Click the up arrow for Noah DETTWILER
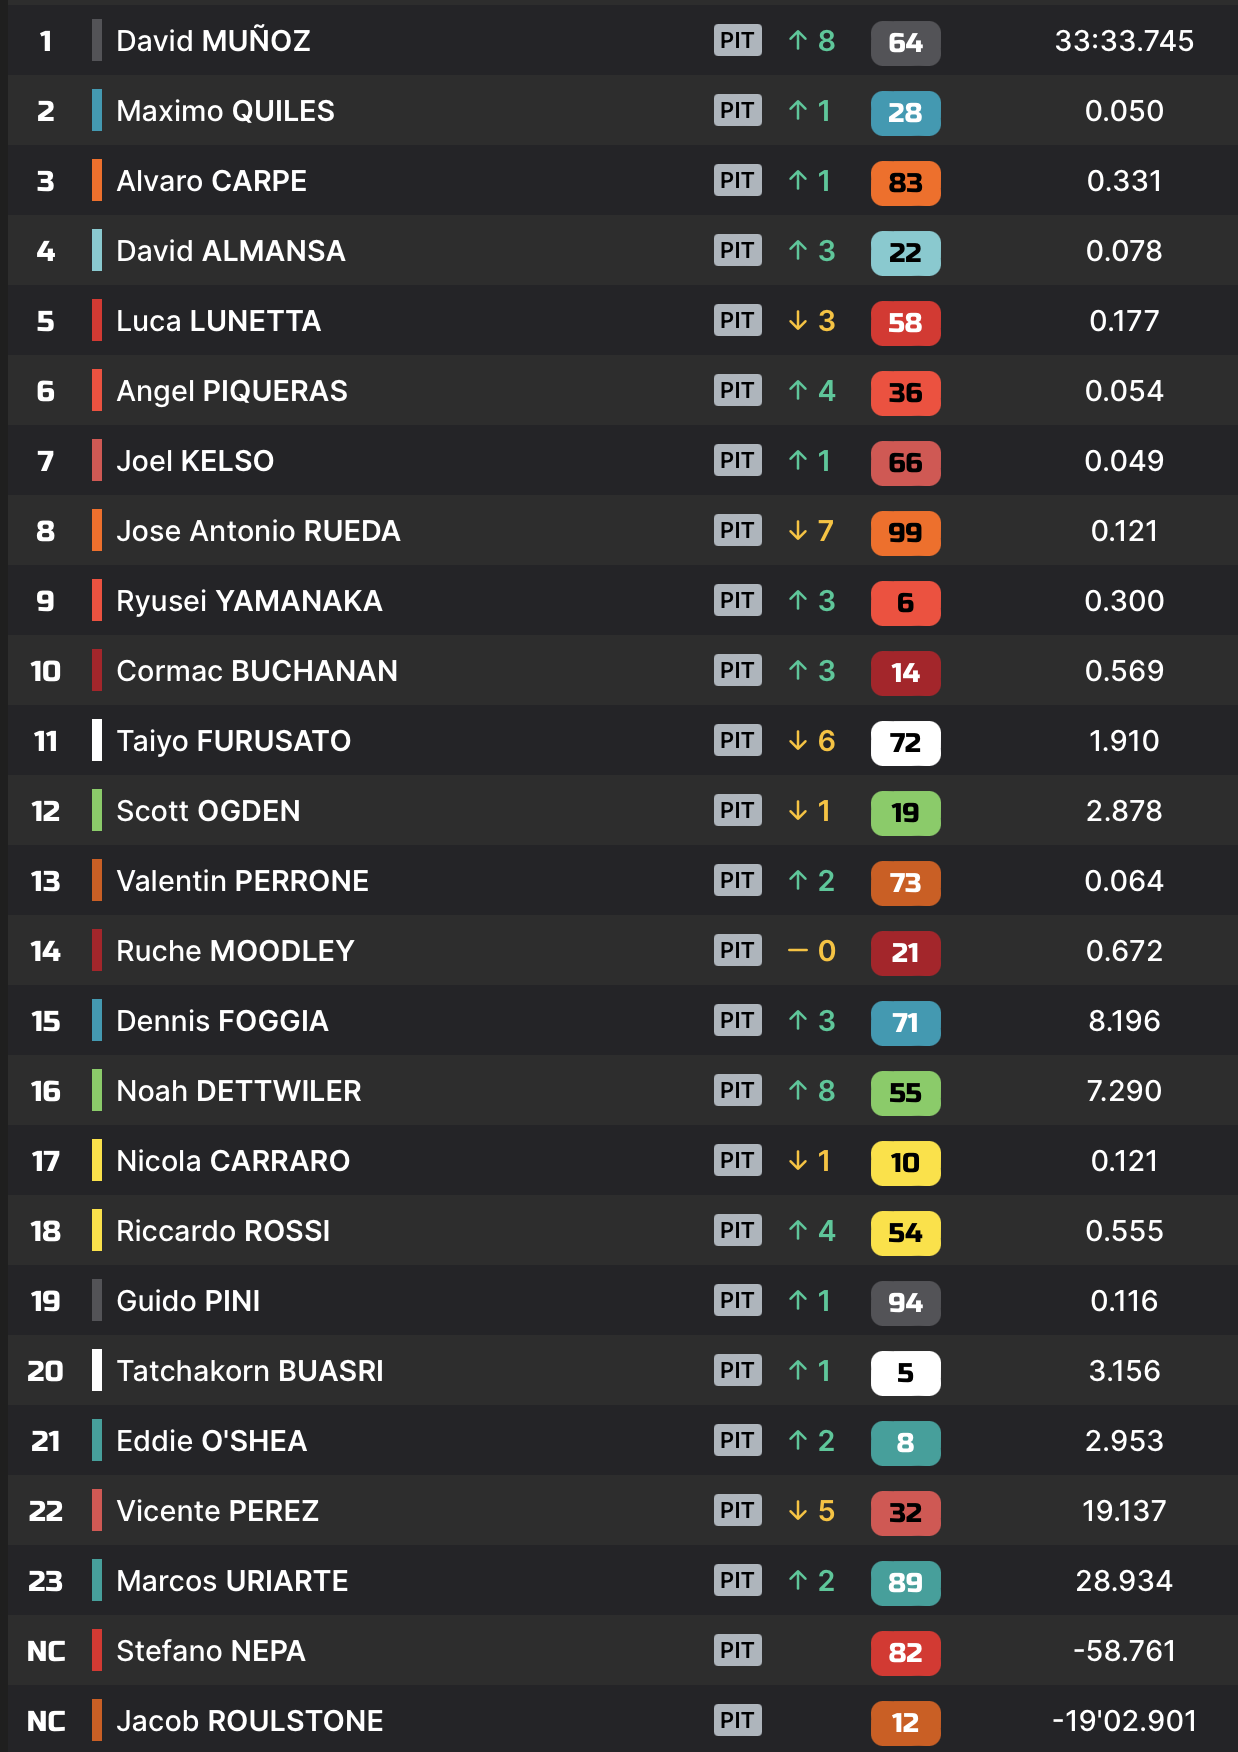The width and height of the screenshot is (1238, 1752). point(797,1091)
